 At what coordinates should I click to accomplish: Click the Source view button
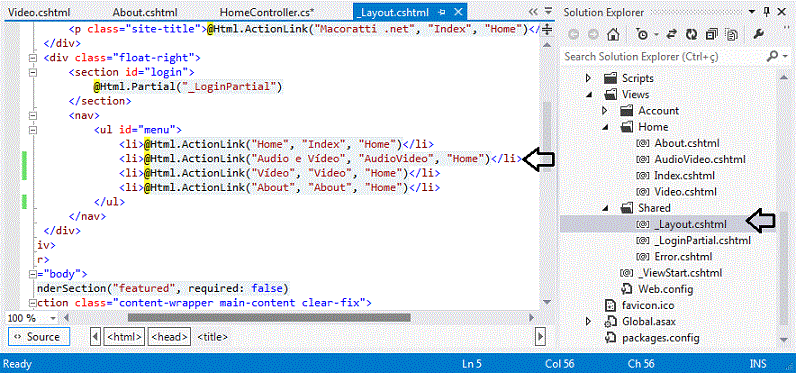pyautogui.click(x=39, y=336)
